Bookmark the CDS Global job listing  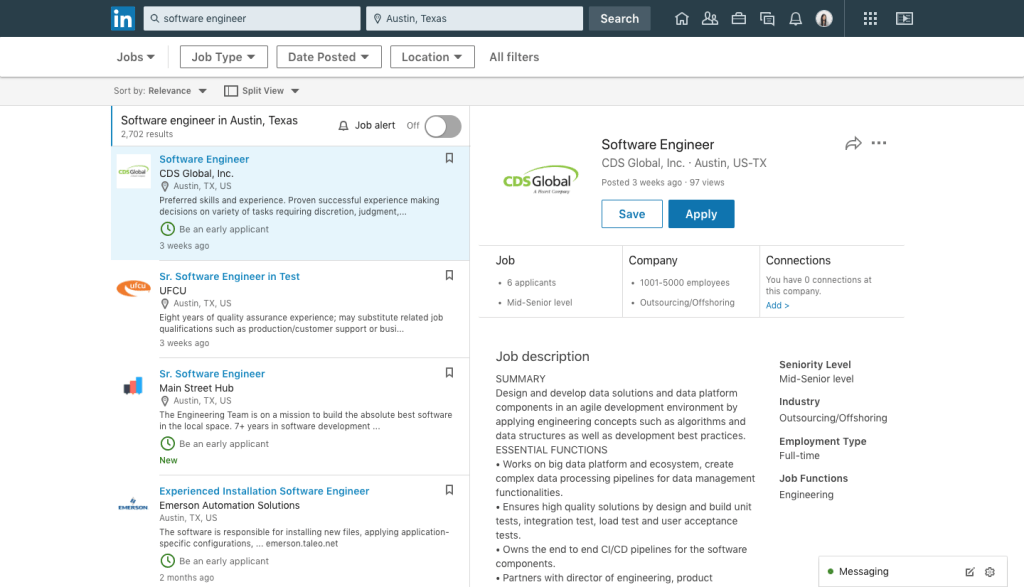click(449, 157)
